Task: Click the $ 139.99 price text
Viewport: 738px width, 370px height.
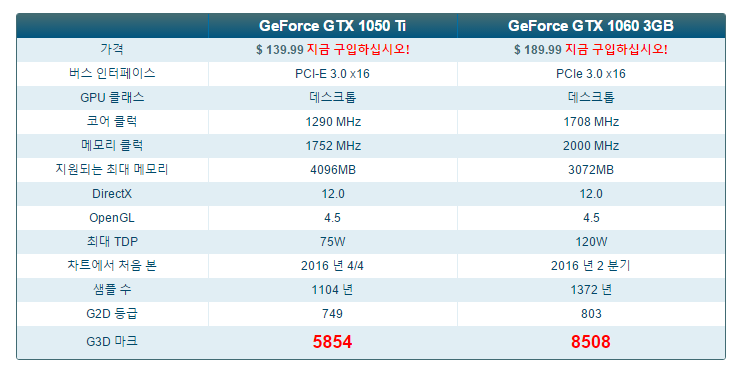Action: tap(280, 50)
